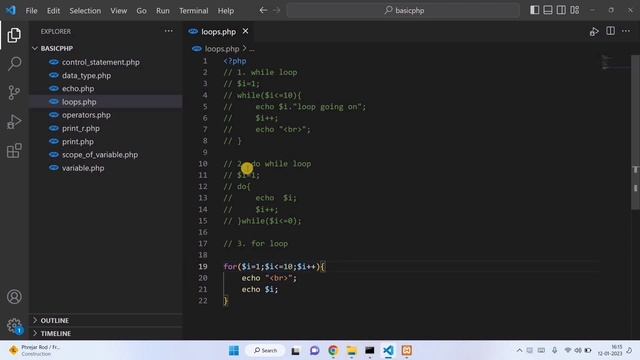Viewport: 640px width, 360px height.
Task: Click the for loop code on line 19
Action: [x=274, y=267]
